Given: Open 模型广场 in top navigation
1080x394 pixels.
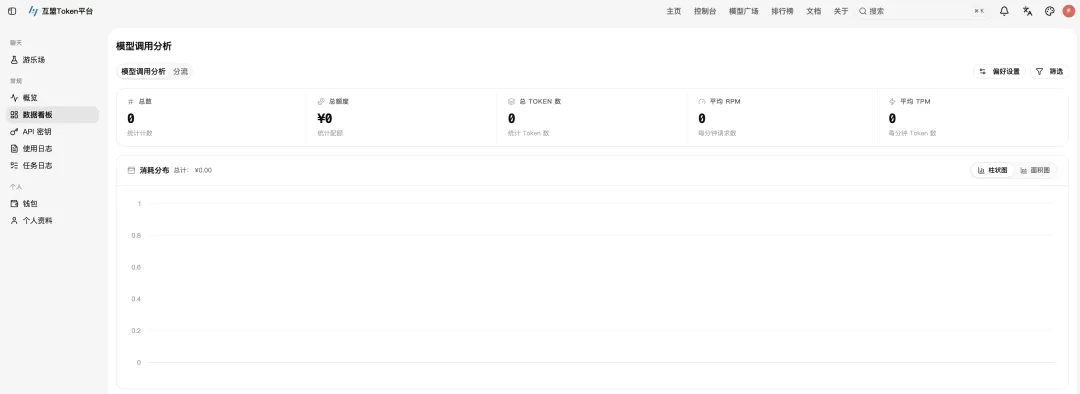Looking at the screenshot, I should 744,11.
